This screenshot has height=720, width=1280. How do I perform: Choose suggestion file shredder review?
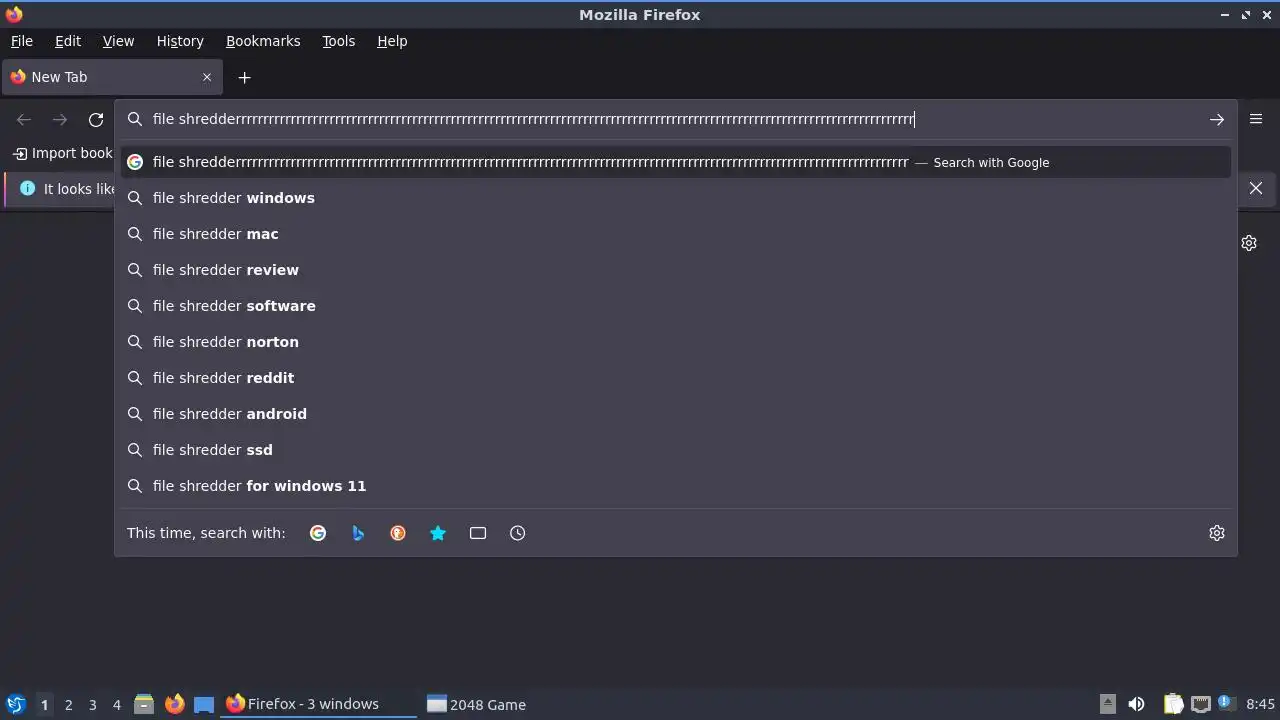tap(676, 270)
